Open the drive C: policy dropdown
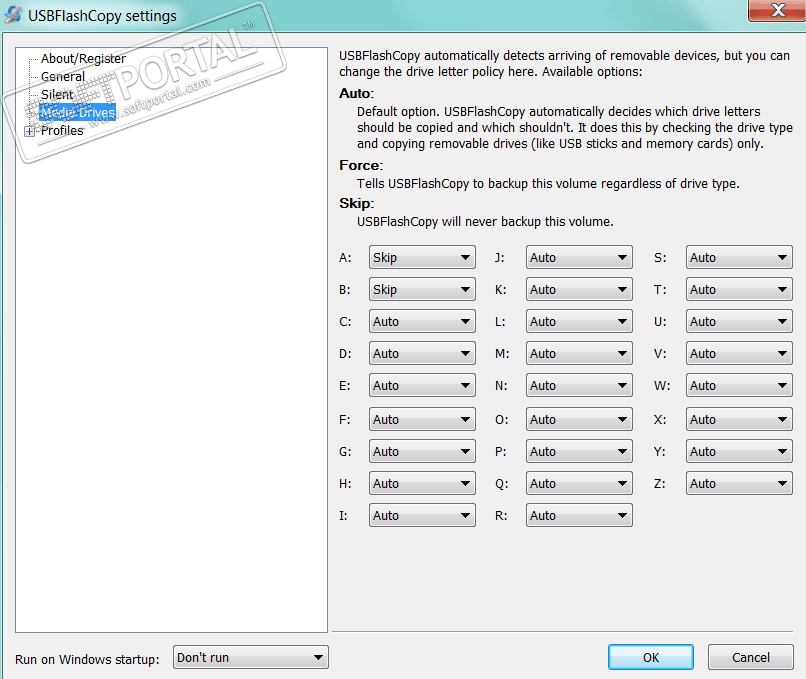Image resolution: width=806 pixels, height=679 pixels. (x=422, y=321)
